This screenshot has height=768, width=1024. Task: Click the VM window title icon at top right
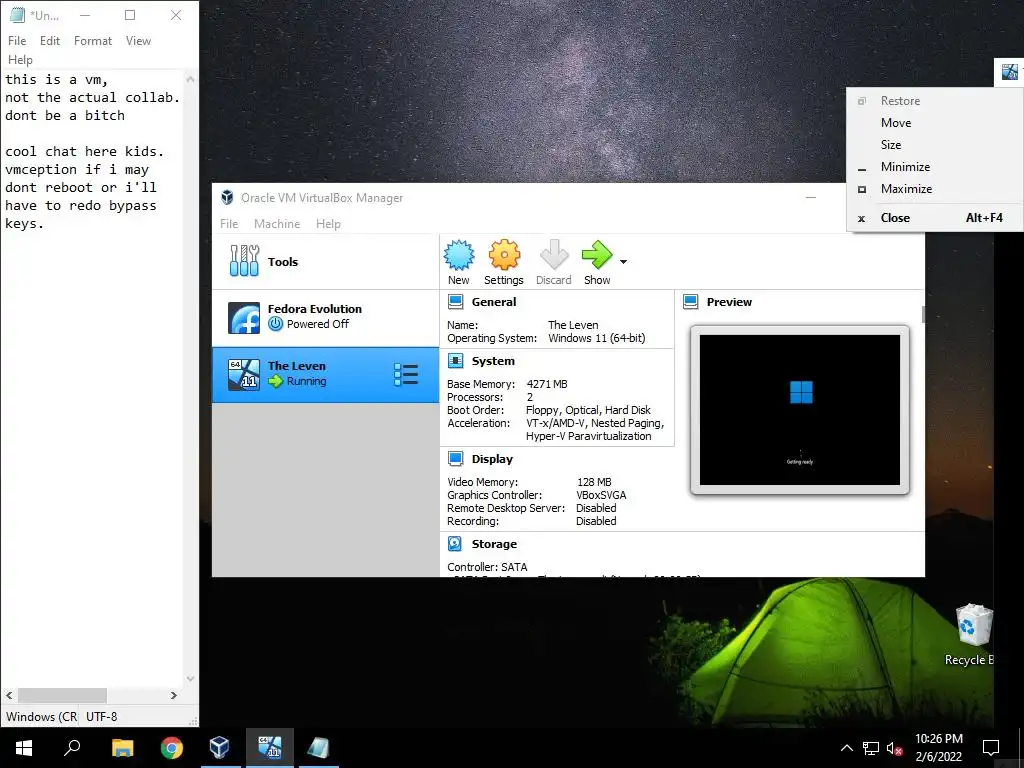(x=1010, y=71)
